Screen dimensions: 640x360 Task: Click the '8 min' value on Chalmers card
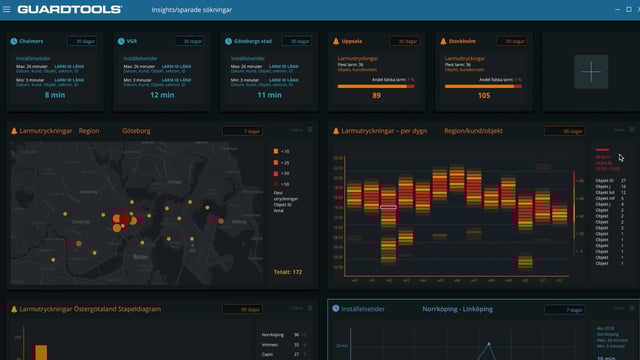(55, 95)
